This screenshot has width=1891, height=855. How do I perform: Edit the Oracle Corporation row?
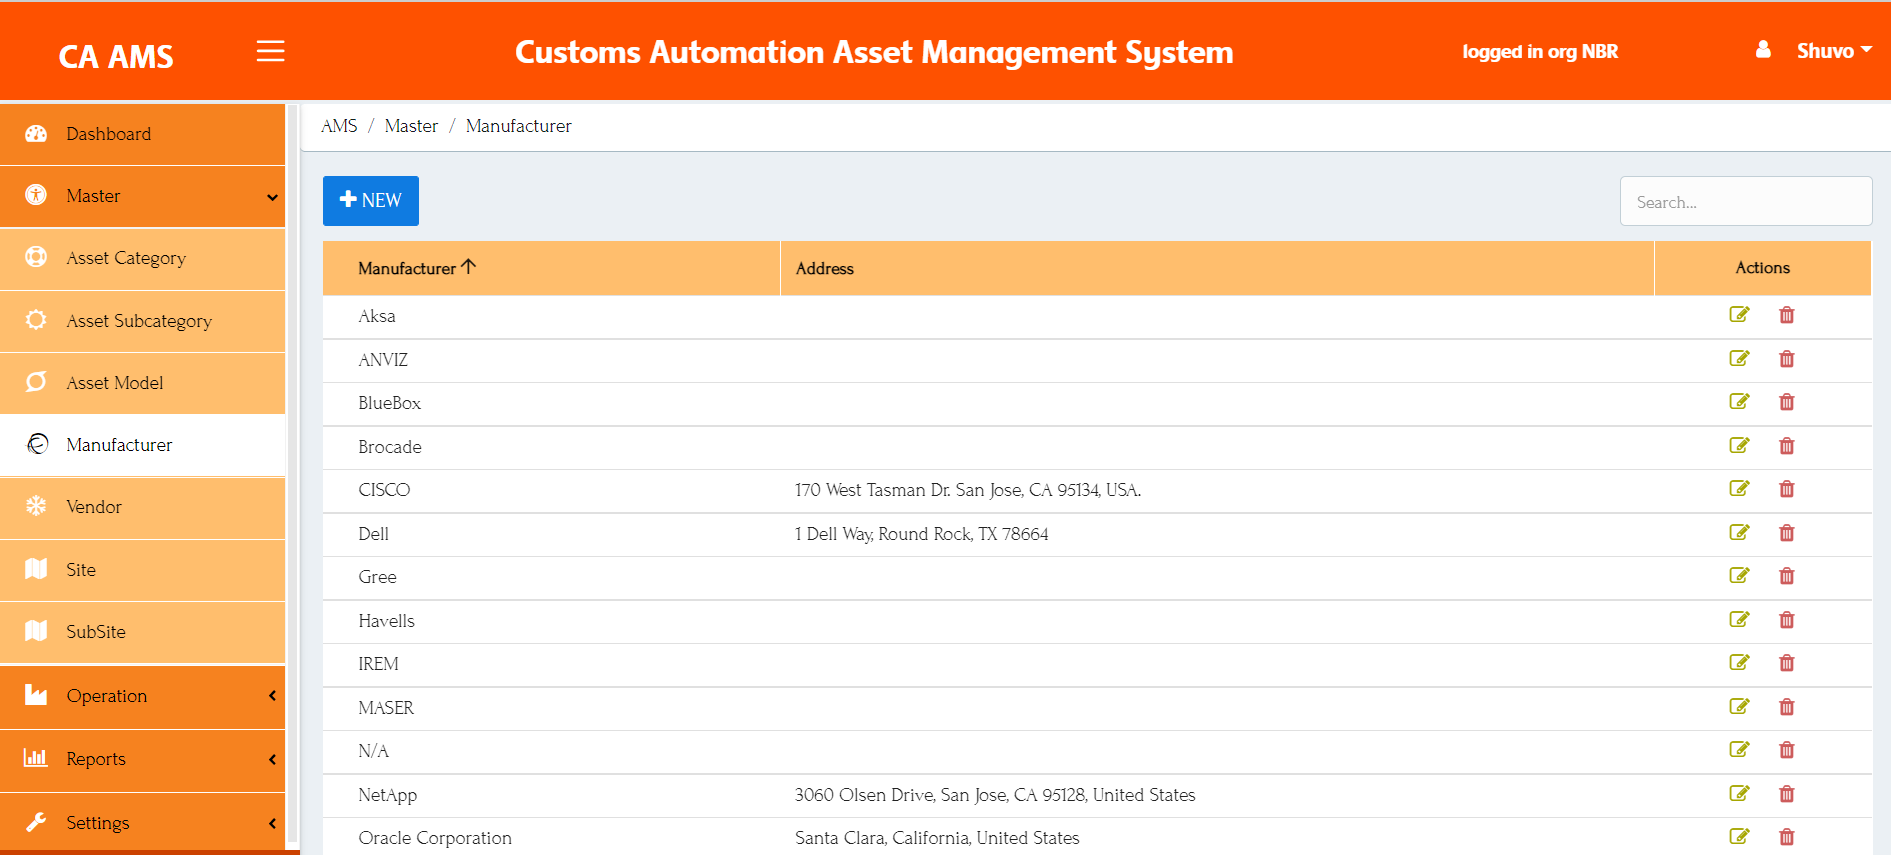coord(1740,837)
